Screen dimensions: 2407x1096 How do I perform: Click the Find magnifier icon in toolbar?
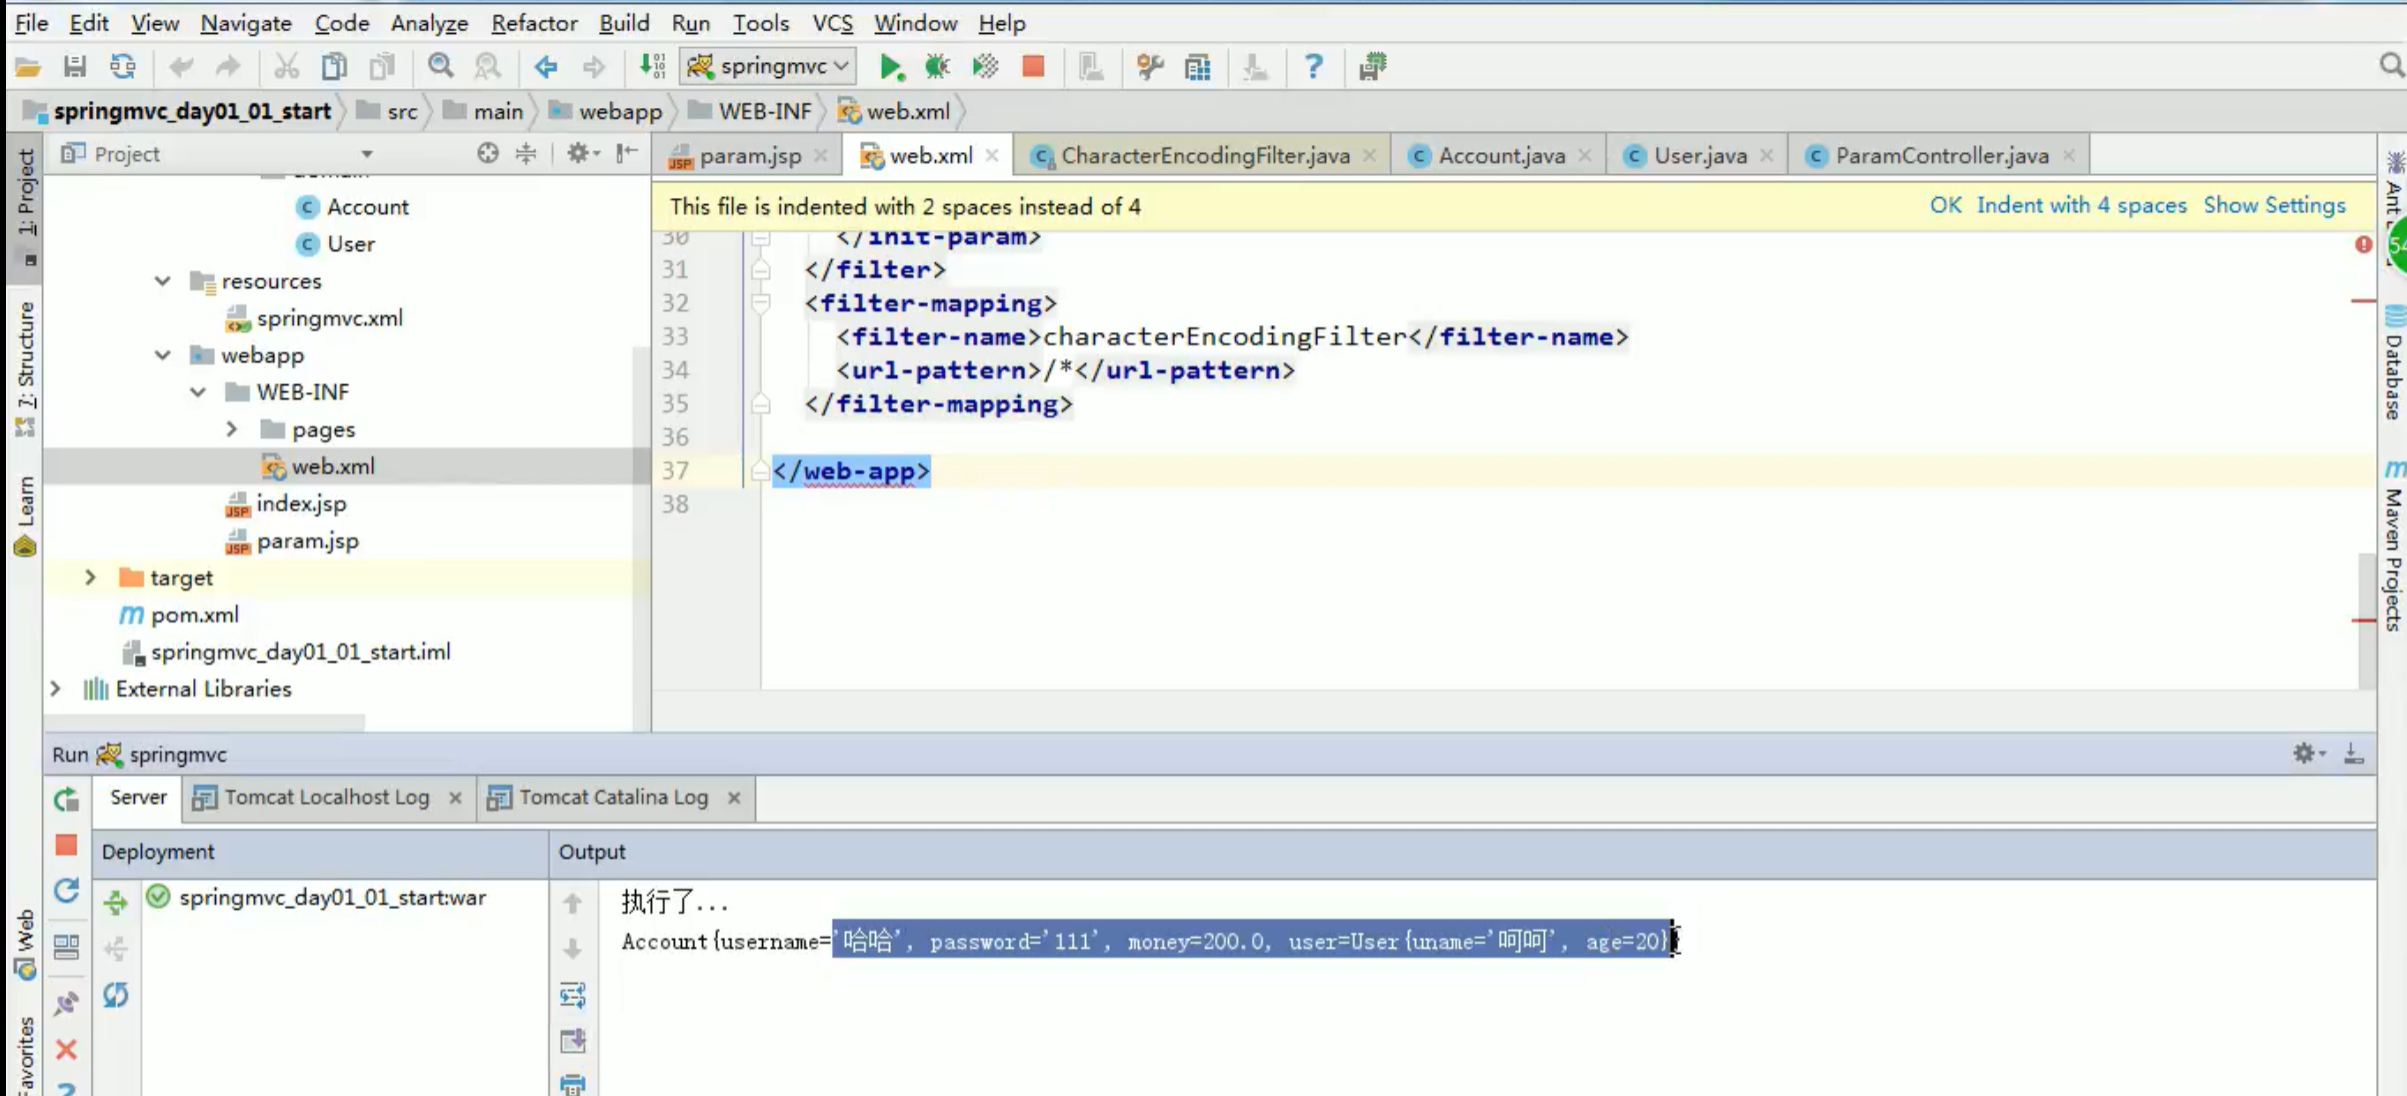(440, 67)
